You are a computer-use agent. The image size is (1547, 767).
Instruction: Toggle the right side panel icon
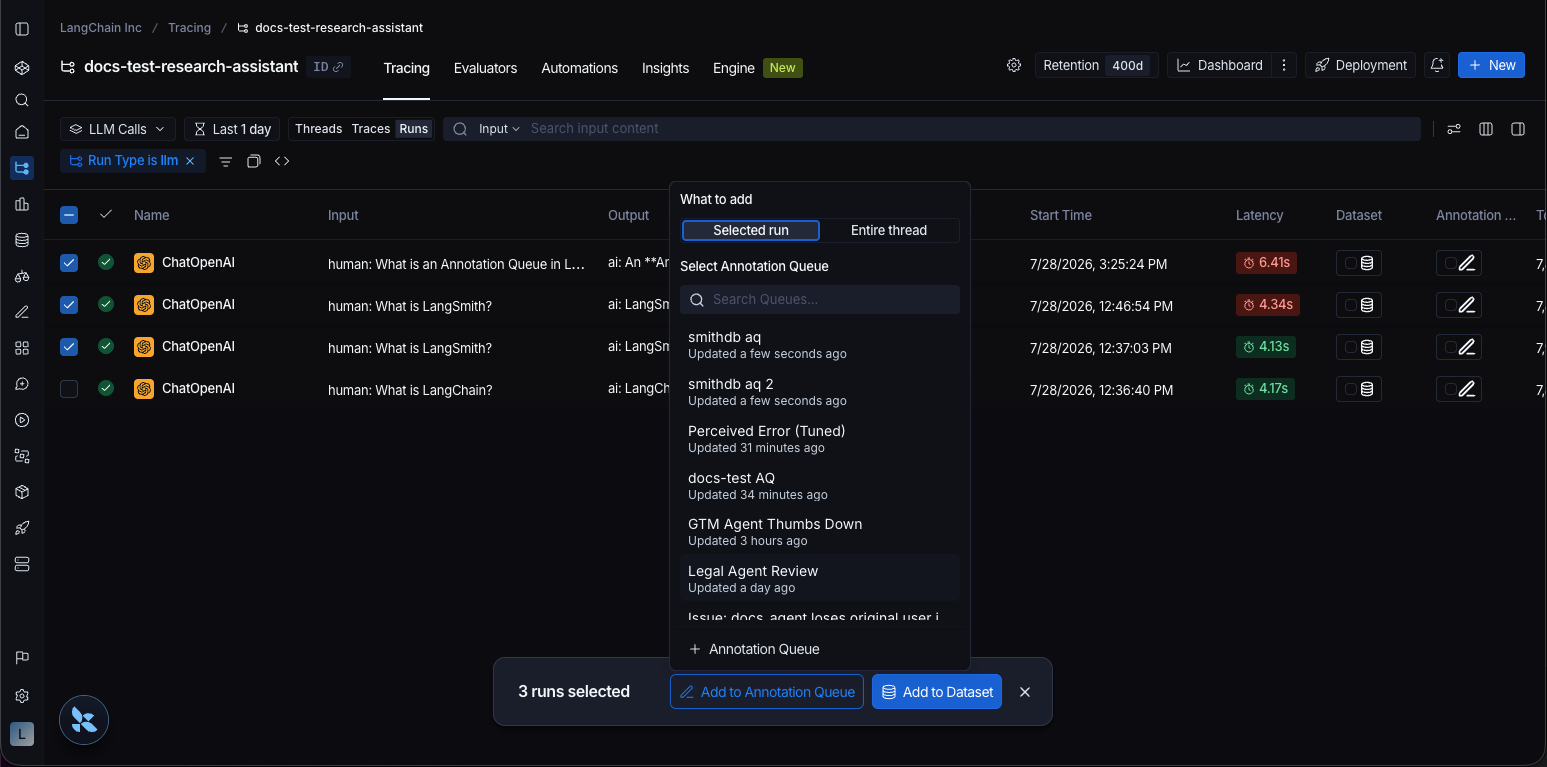(1518, 129)
